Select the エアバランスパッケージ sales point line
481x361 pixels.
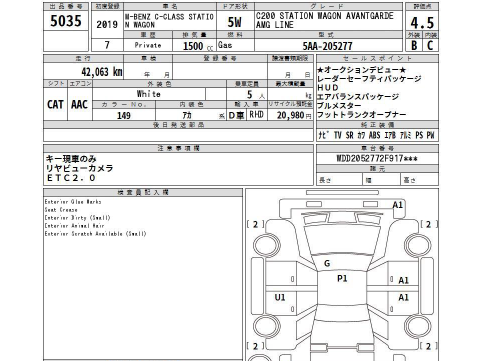pos(358,97)
